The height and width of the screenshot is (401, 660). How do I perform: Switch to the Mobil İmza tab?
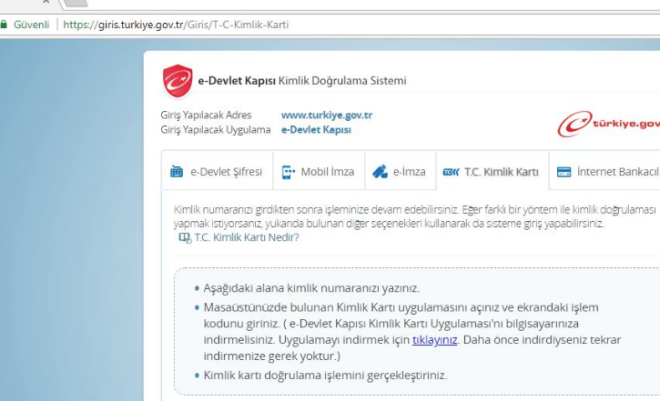[319, 172]
